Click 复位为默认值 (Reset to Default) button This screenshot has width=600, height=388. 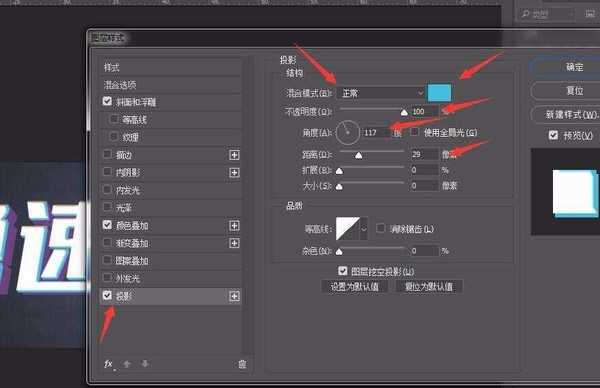(429, 287)
